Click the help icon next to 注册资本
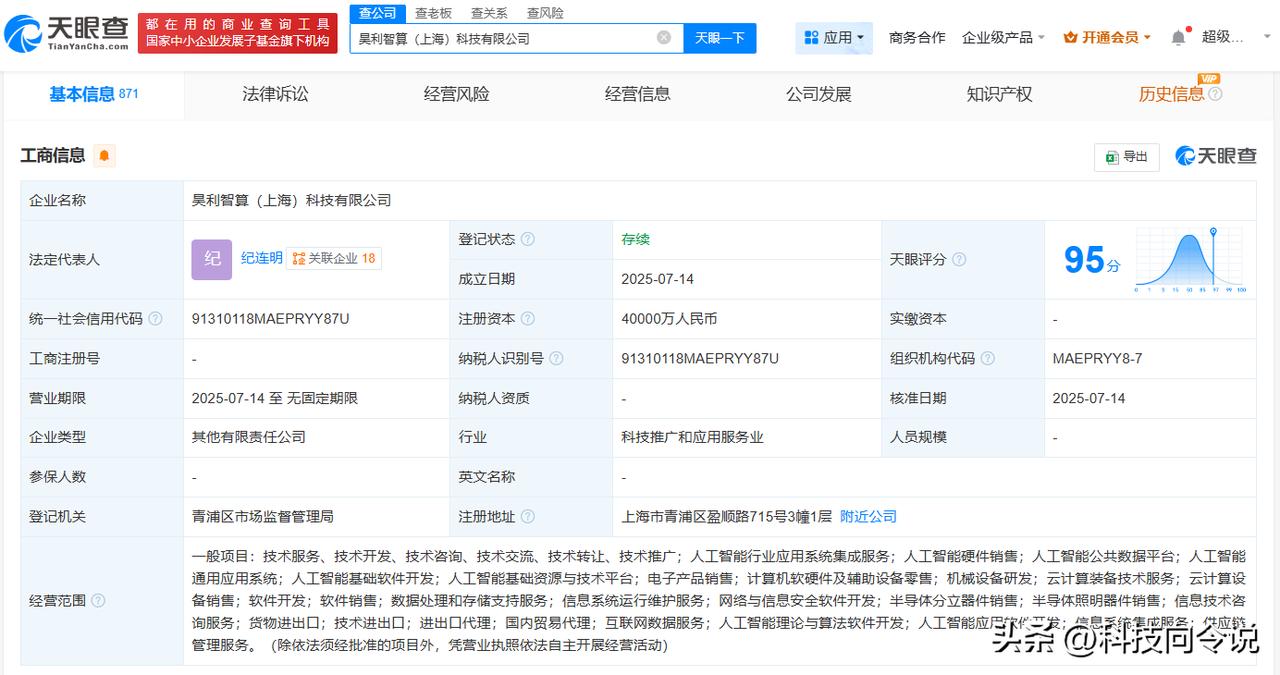 (527, 319)
